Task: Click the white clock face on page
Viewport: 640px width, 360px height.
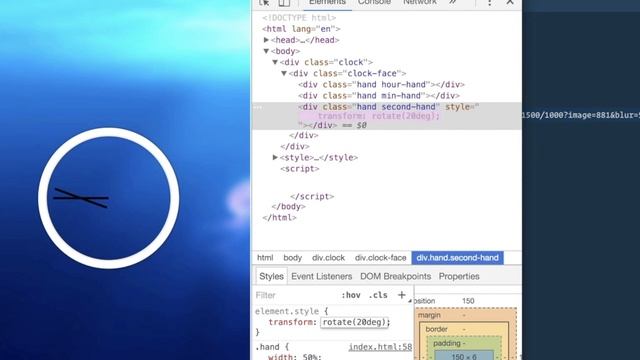Action: [x=109, y=198]
